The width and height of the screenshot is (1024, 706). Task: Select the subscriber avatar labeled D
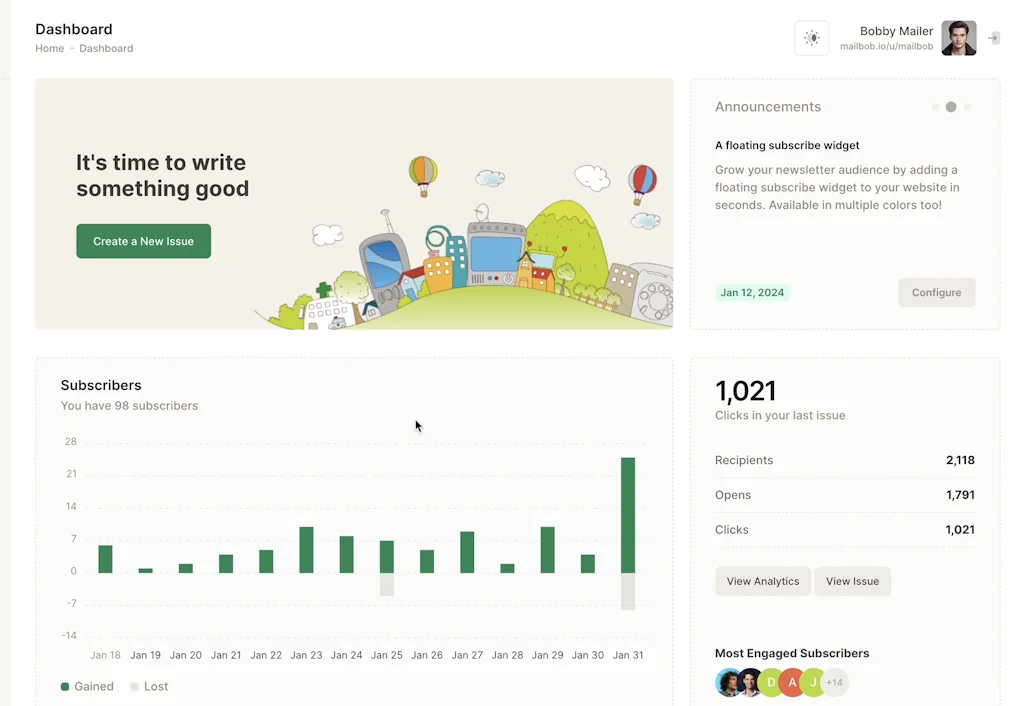(771, 683)
